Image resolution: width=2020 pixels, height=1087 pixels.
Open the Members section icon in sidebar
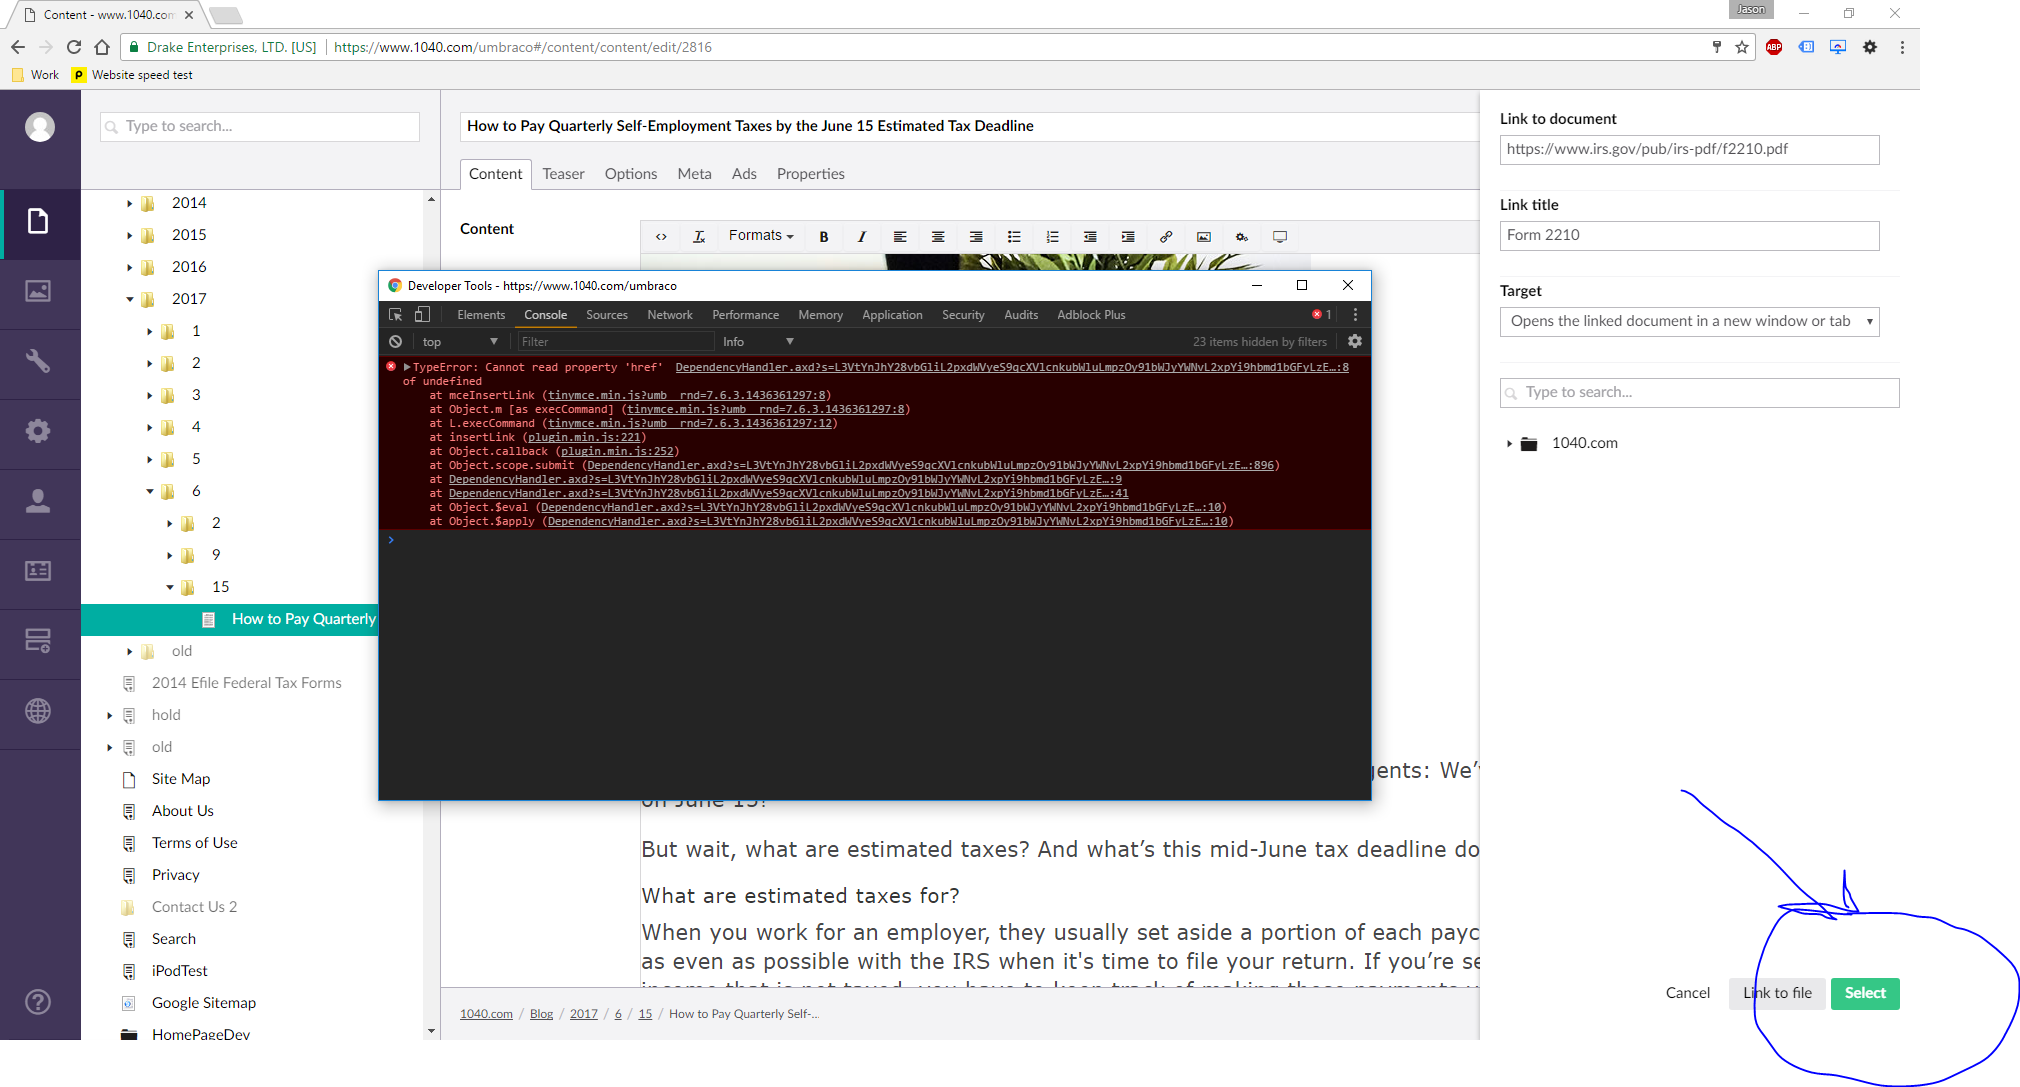point(38,571)
